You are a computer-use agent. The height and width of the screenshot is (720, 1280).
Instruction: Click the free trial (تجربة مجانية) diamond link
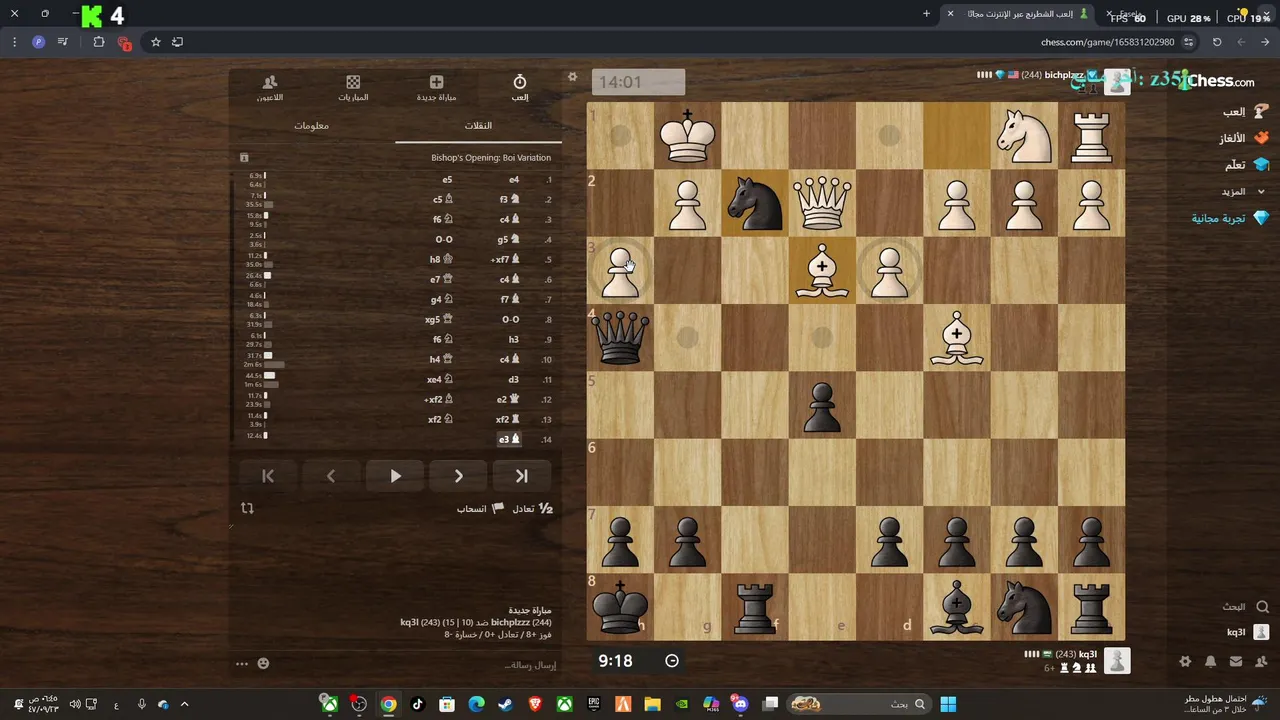pos(1230,217)
